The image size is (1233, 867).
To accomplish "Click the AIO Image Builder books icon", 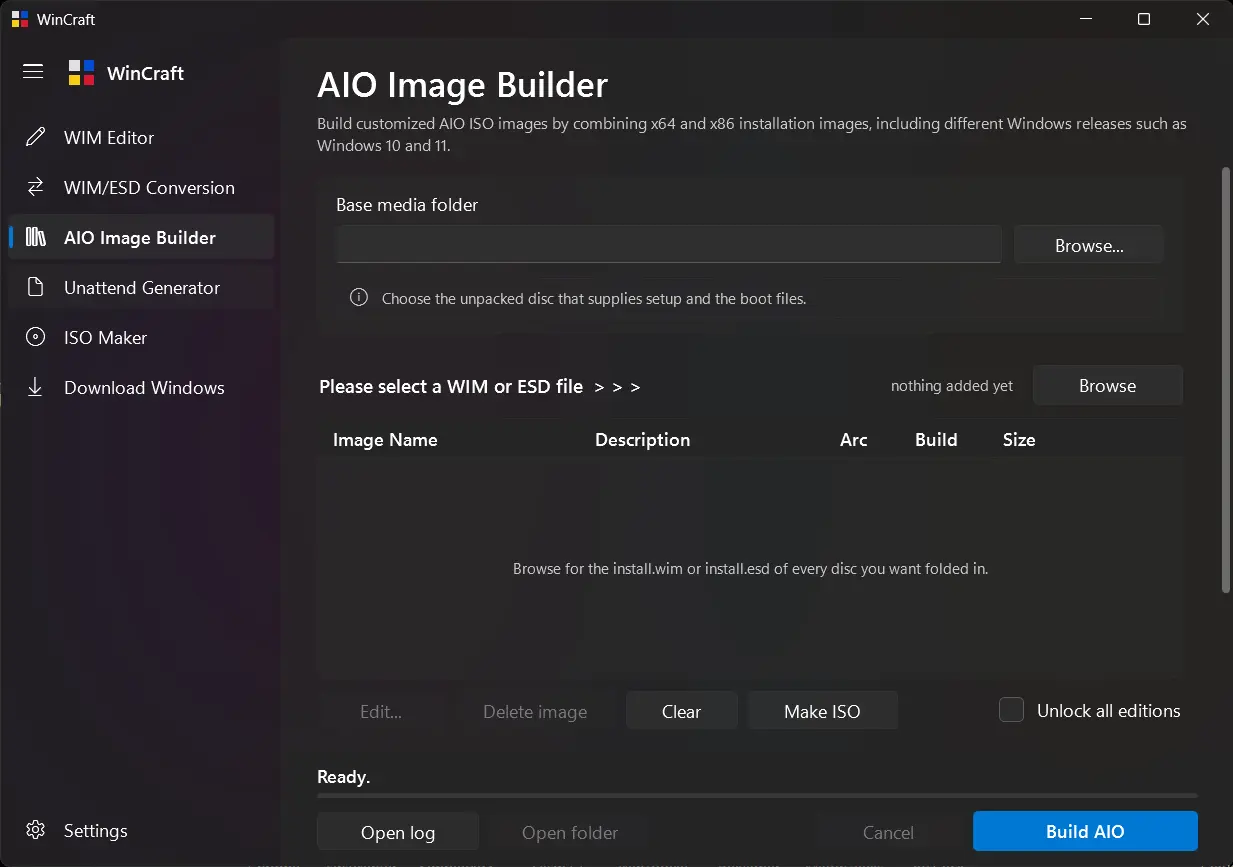I will pos(35,237).
